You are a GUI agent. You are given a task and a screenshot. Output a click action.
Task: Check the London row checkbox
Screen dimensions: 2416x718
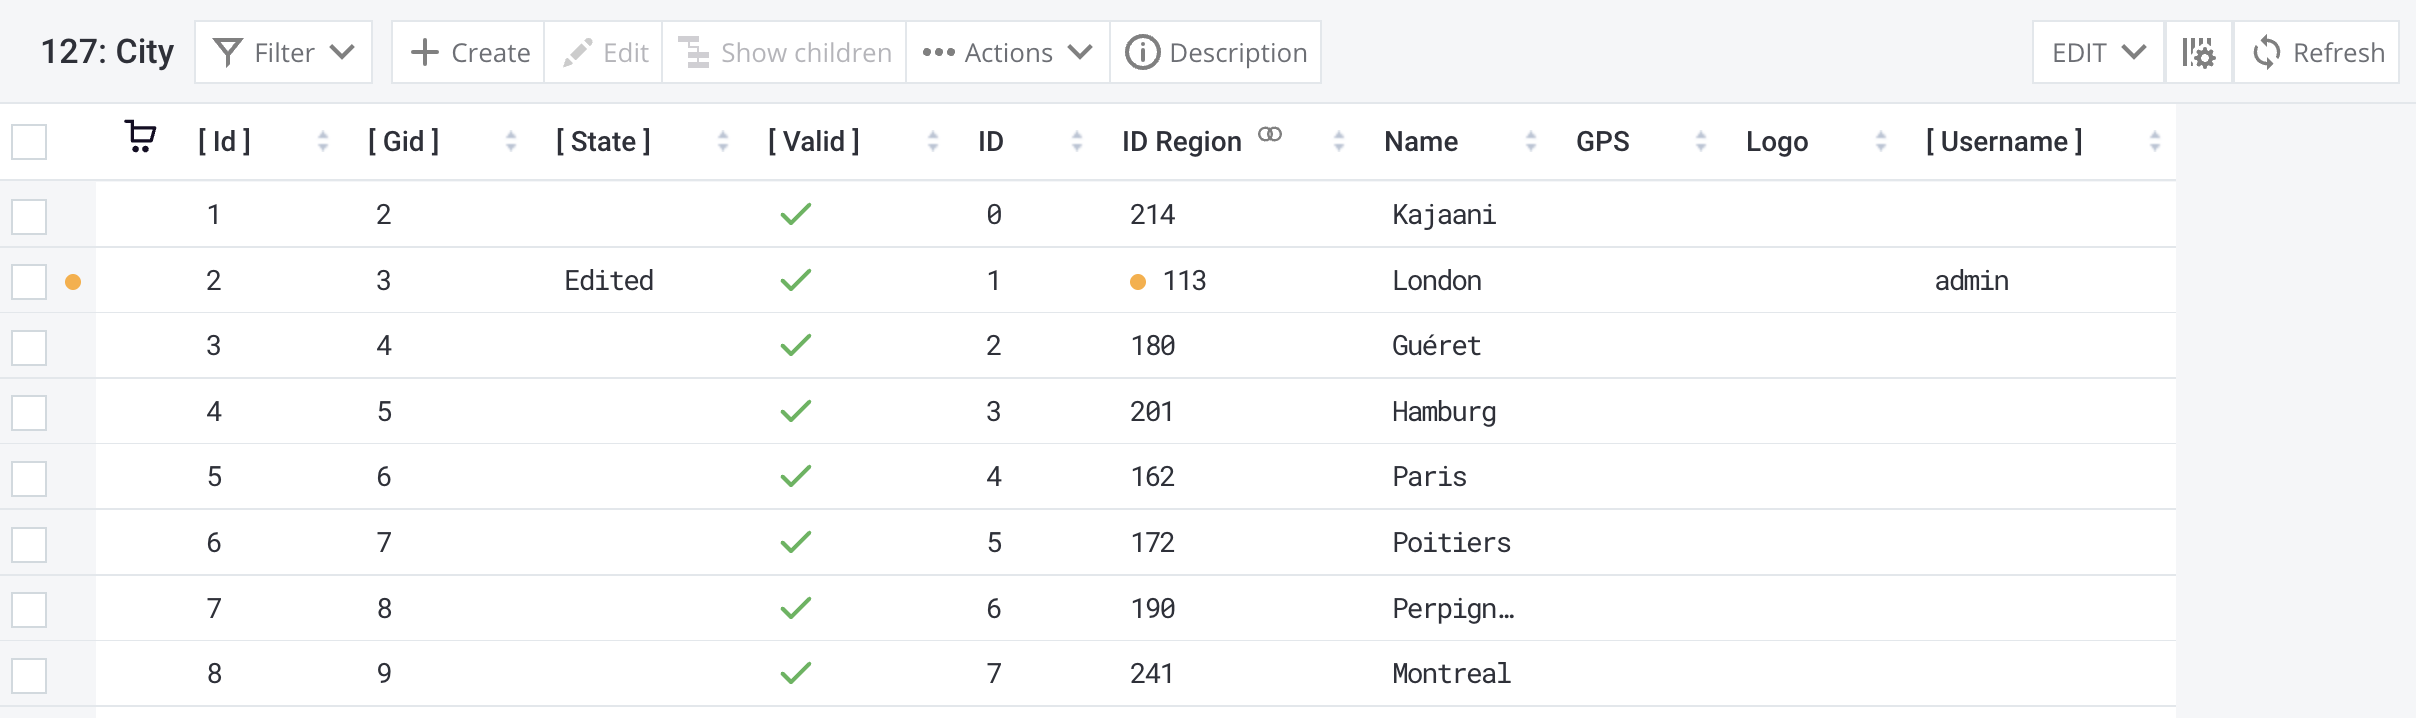click(x=29, y=282)
